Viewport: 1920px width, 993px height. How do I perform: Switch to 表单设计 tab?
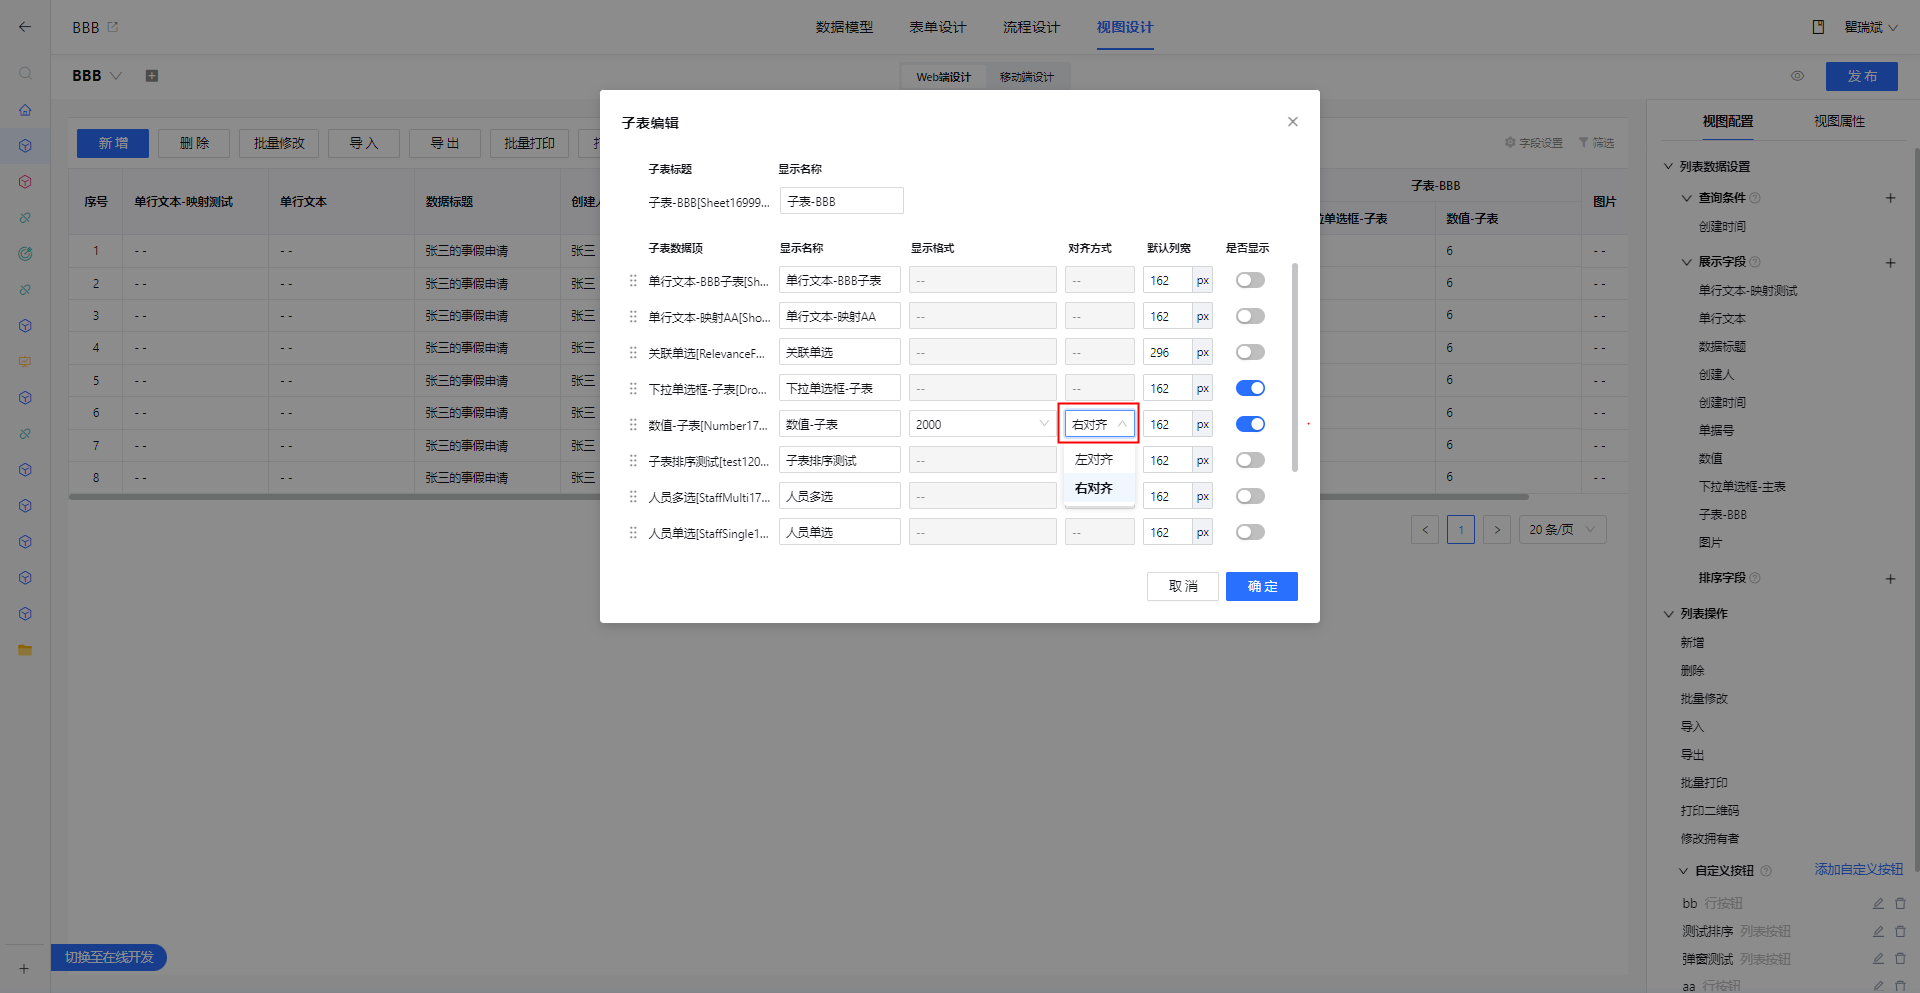938,27
